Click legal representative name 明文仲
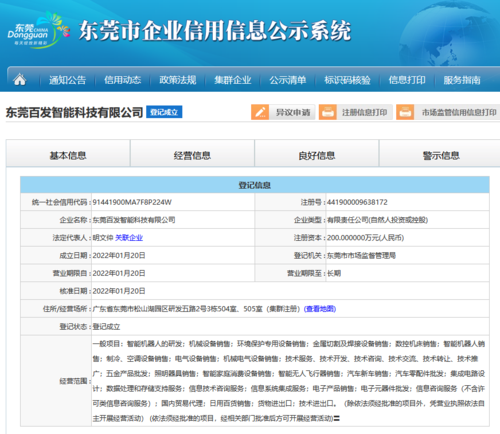 pyautogui.click(x=103, y=238)
